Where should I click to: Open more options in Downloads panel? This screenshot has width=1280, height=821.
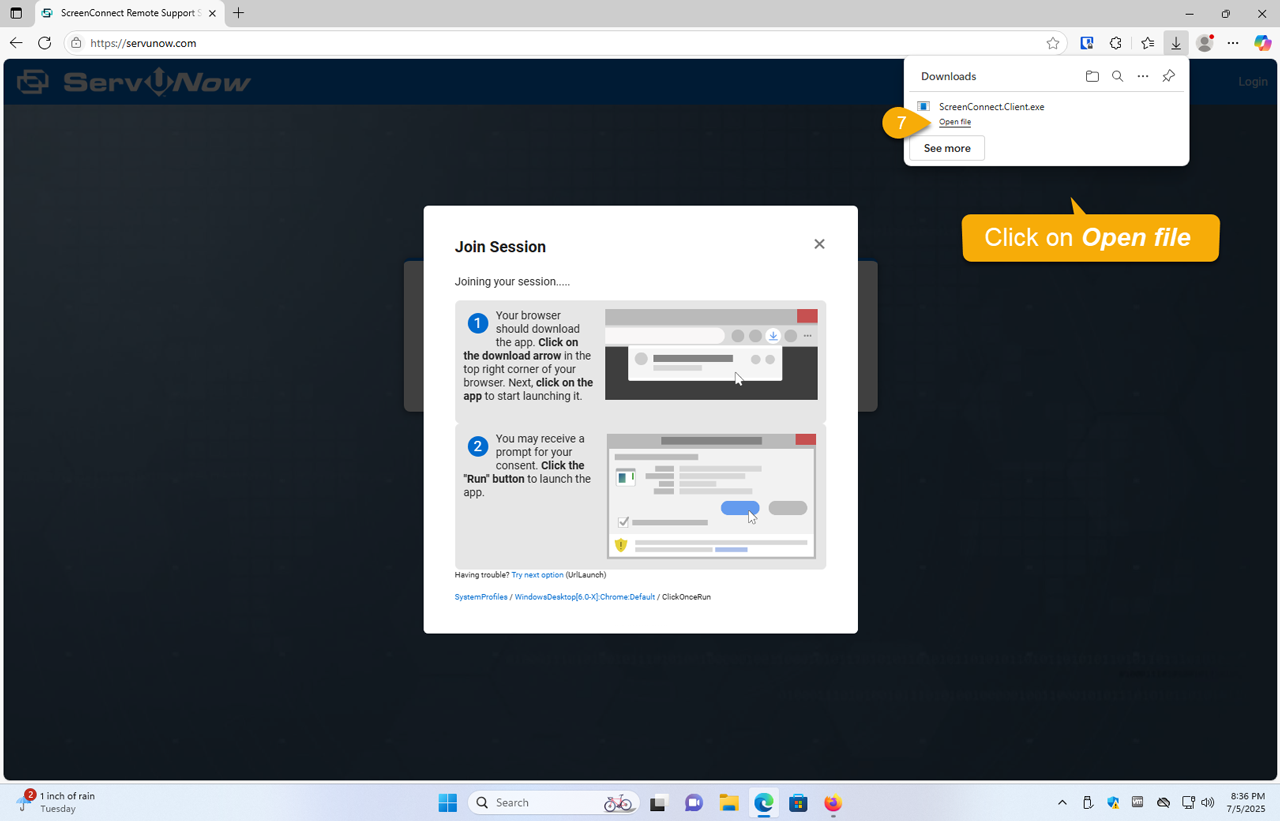click(1143, 76)
